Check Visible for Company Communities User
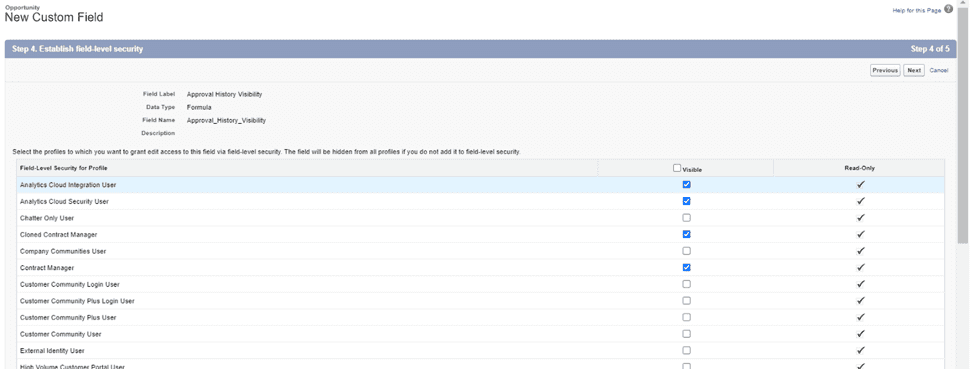This screenshot has width=975, height=369. (686, 251)
